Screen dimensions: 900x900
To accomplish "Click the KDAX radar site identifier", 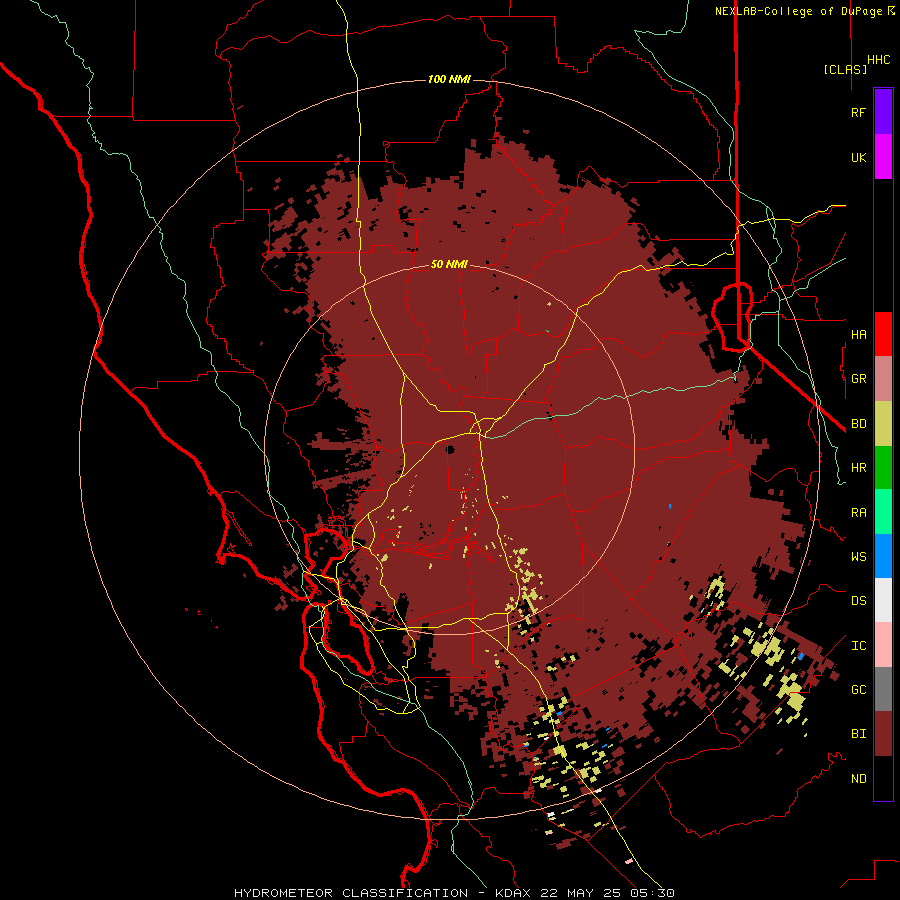I will pos(514,893).
